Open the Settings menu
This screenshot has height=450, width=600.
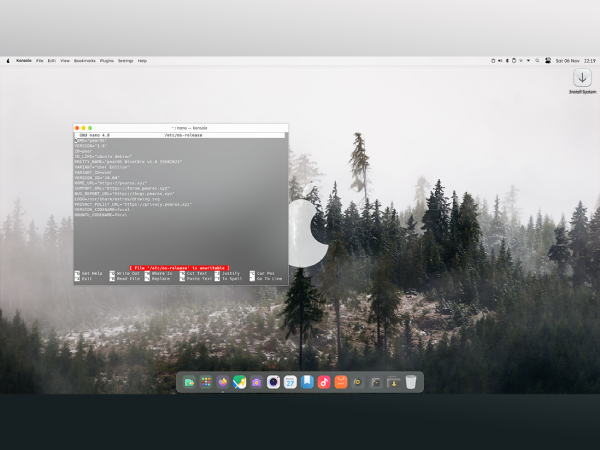point(126,61)
